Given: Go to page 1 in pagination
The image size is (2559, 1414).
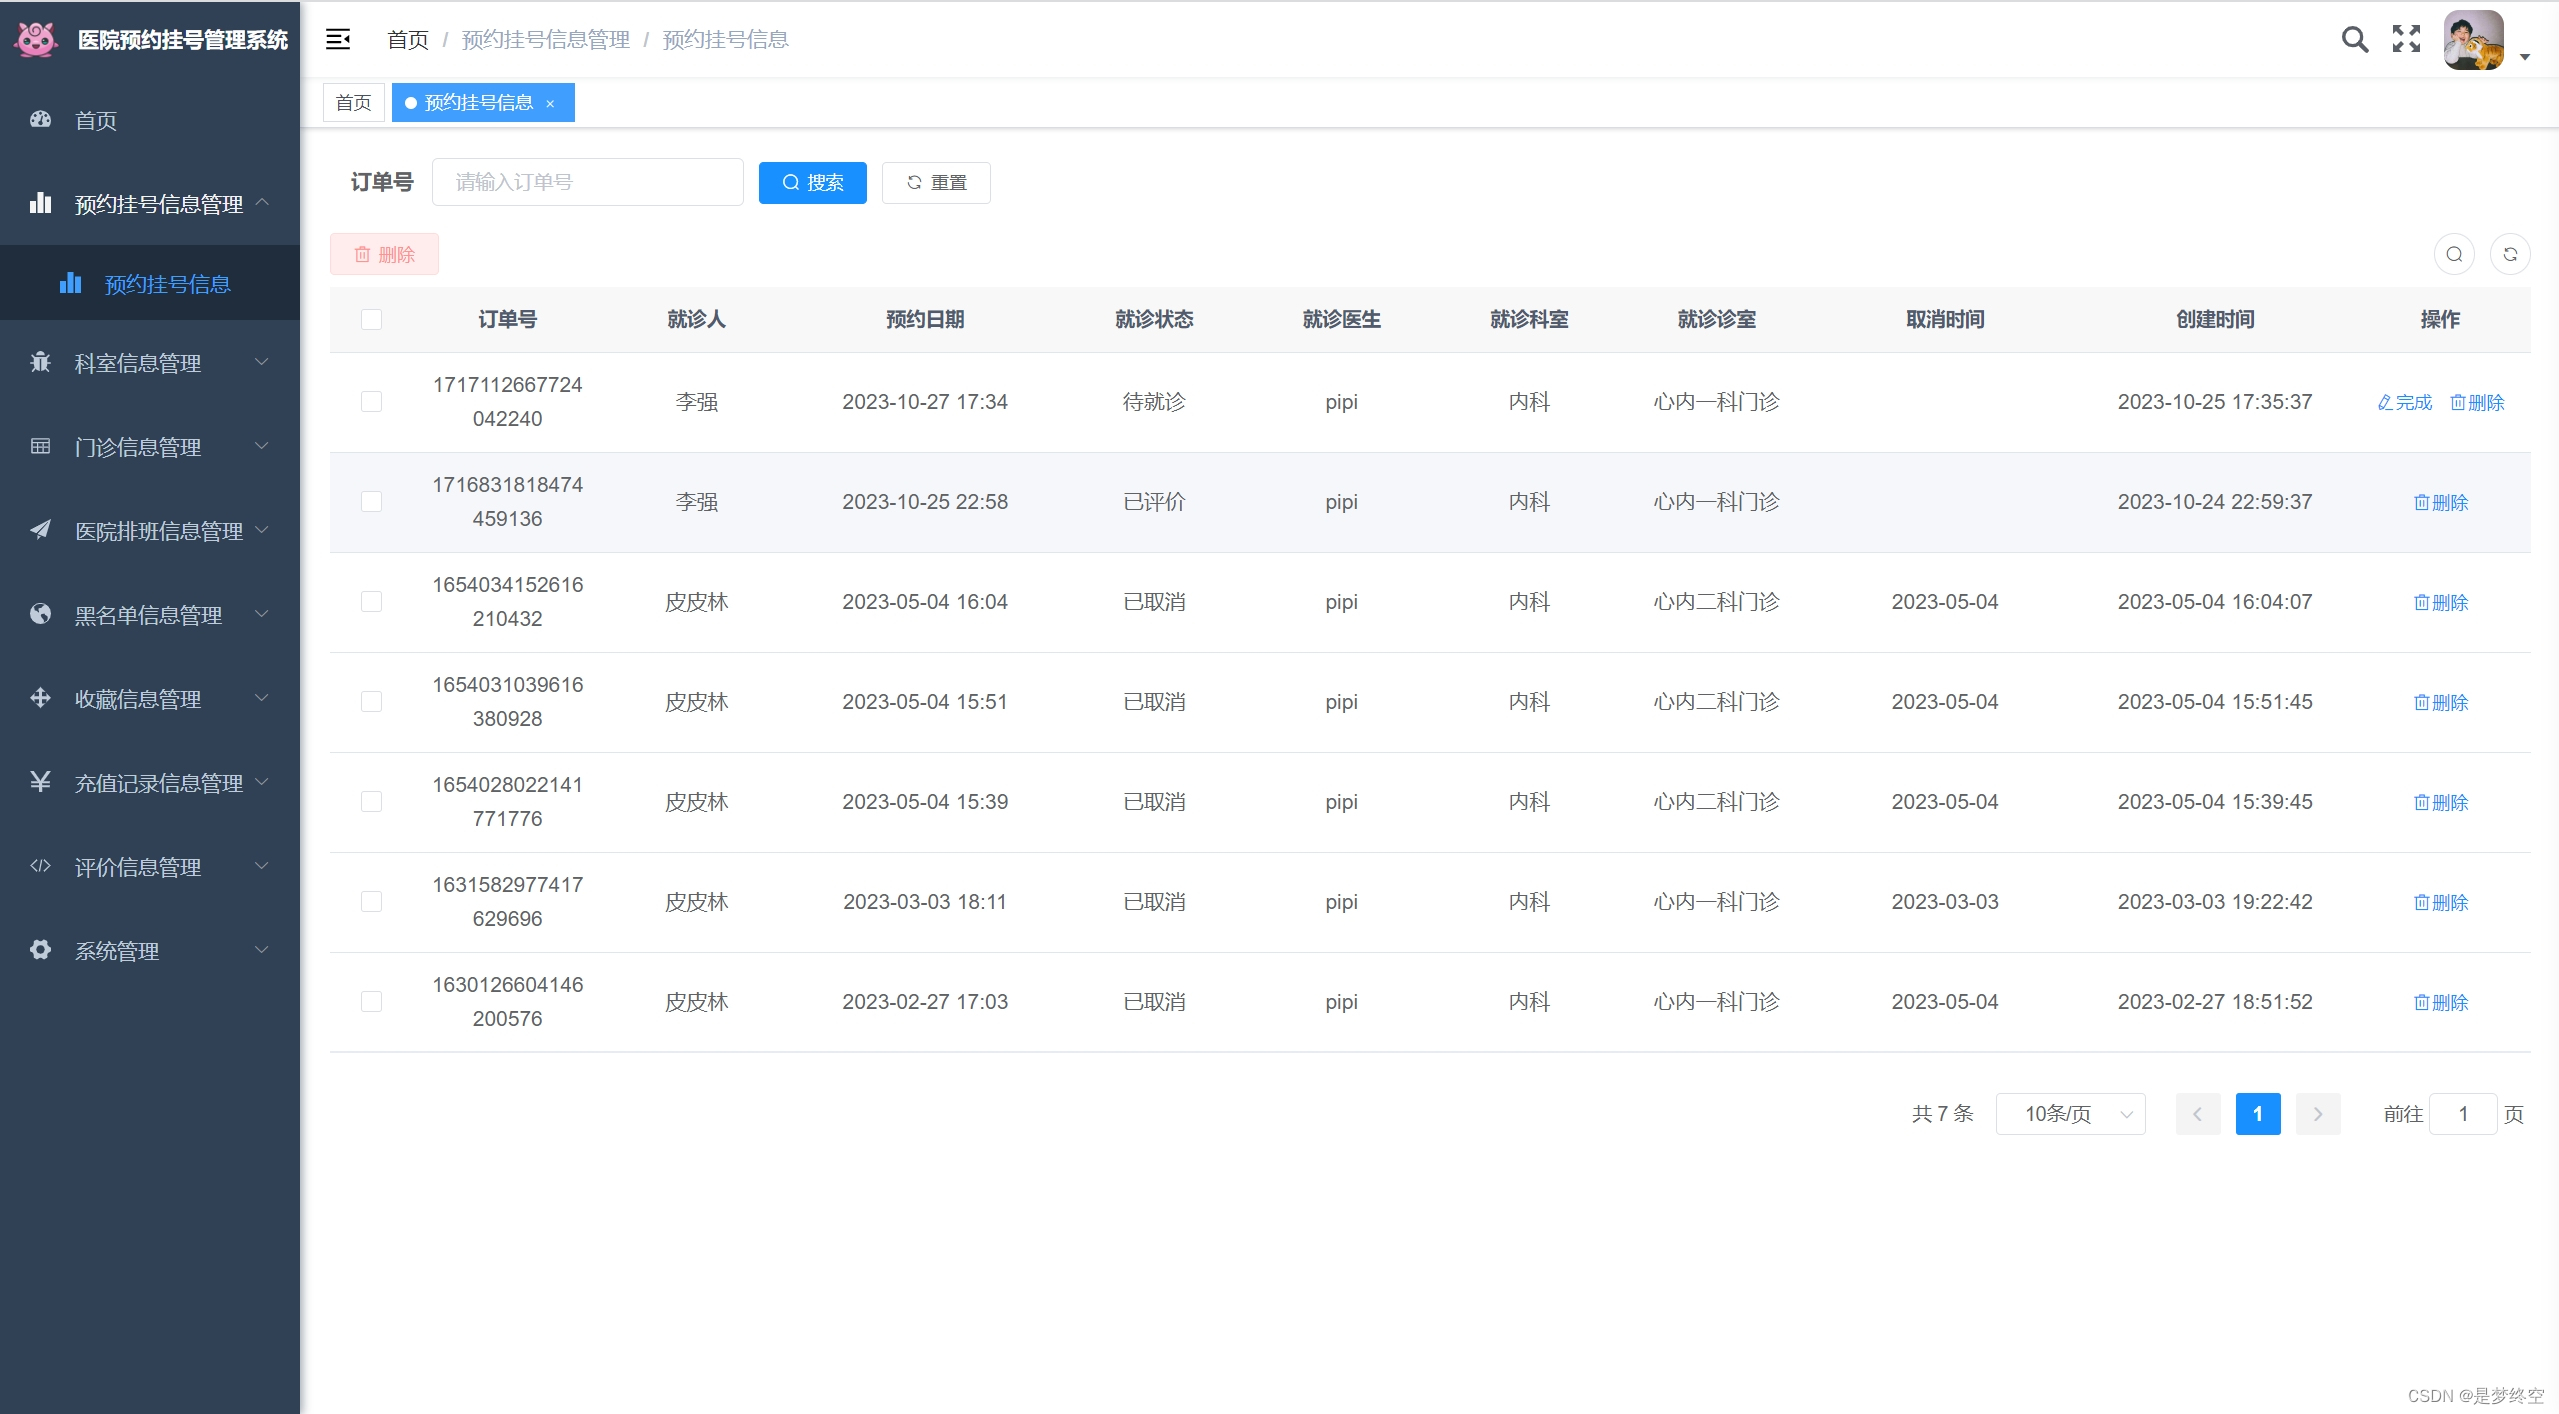Looking at the screenshot, I should tap(2257, 1114).
